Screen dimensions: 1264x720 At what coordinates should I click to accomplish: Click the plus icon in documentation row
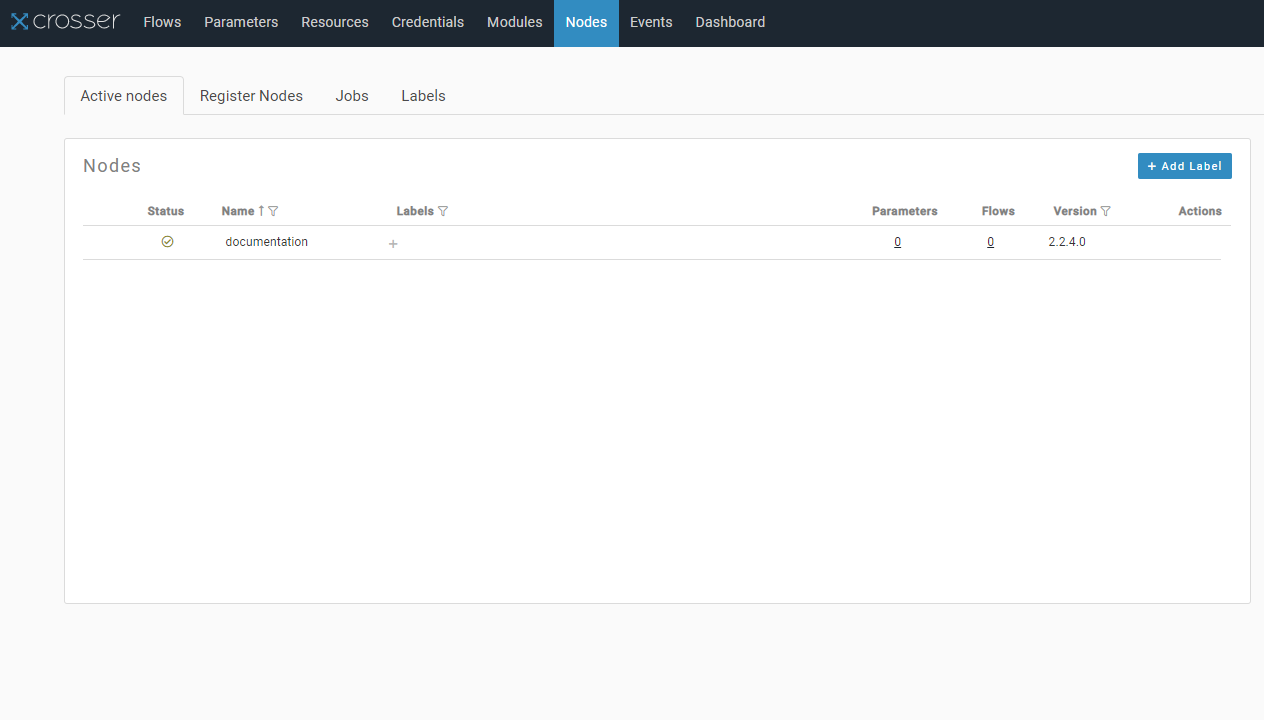tap(393, 244)
